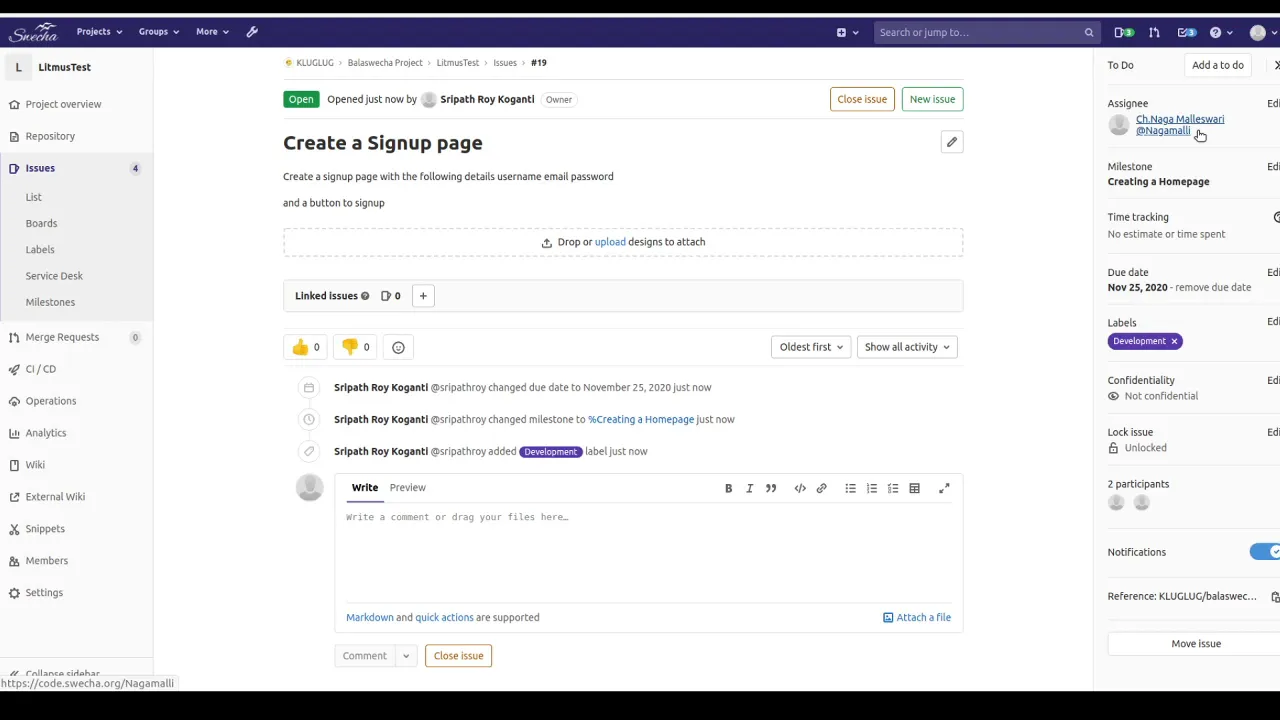The height and width of the screenshot is (720, 1280).
Task: Open the Show all activity filter
Action: [907, 347]
